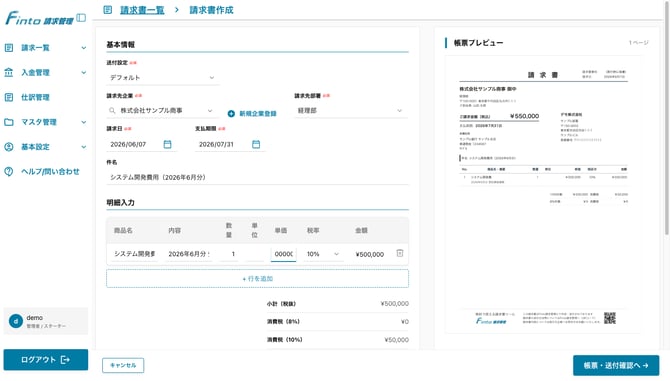Open the 基本設定 sidebar menu

(x=45, y=147)
